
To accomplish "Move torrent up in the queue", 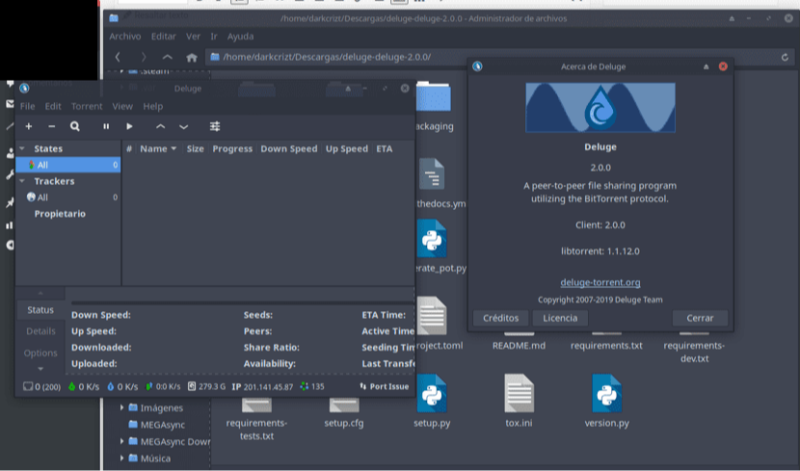I will pyautogui.click(x=160, y=127).
